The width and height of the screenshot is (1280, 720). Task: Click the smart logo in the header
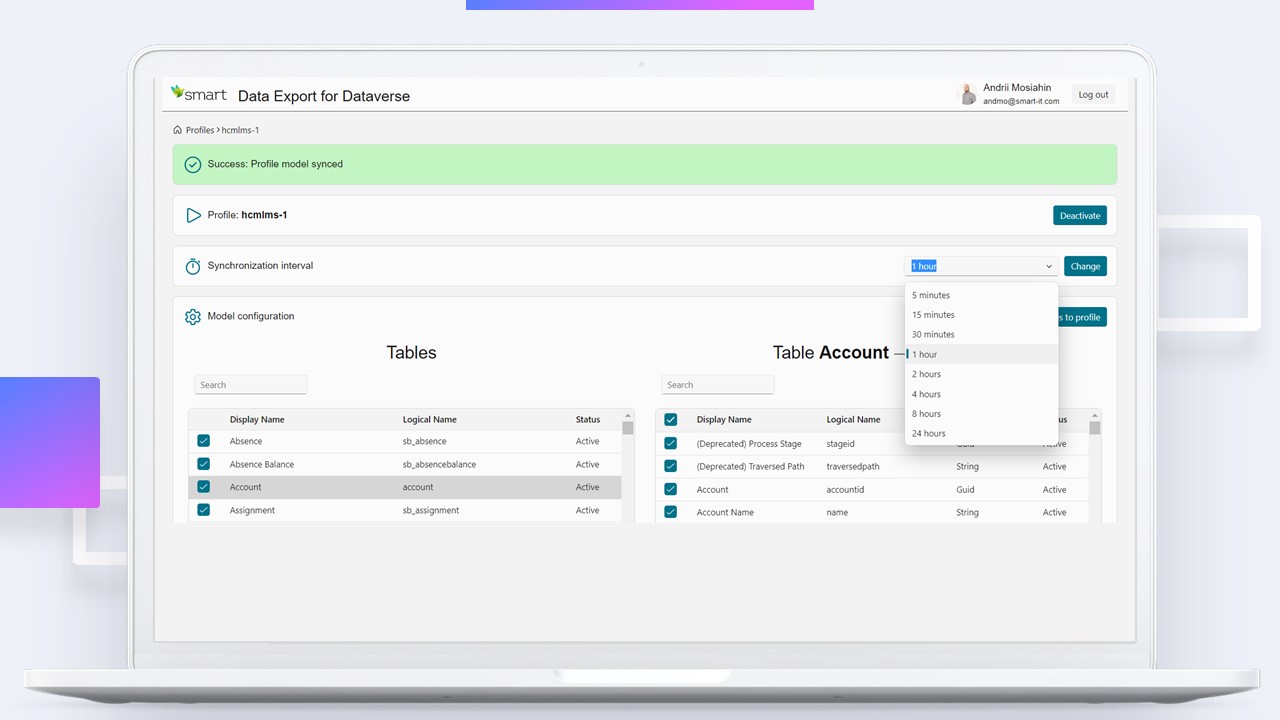pos(198,94)
